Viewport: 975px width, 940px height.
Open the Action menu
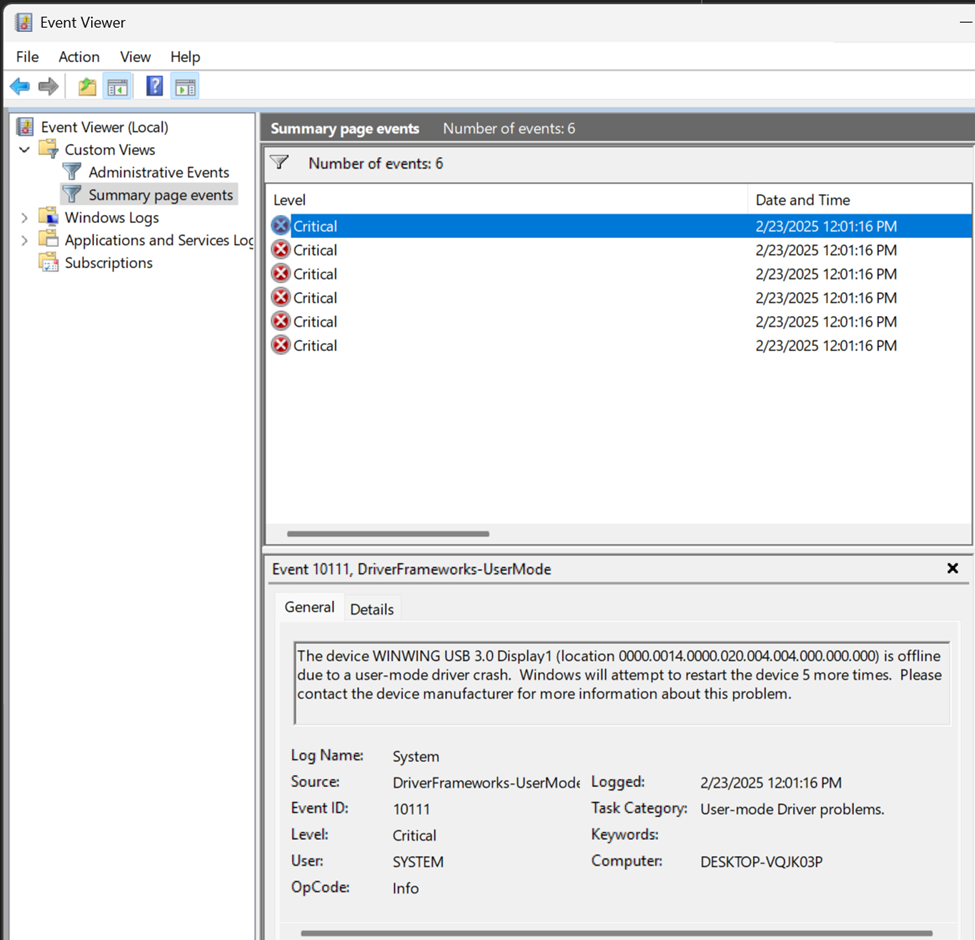tap(79, 57)
